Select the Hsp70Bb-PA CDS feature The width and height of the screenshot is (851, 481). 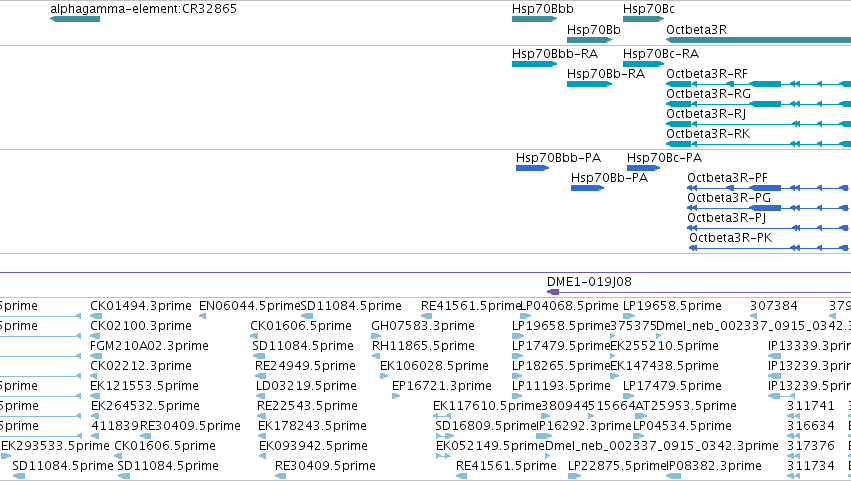[x=587, y=188]
